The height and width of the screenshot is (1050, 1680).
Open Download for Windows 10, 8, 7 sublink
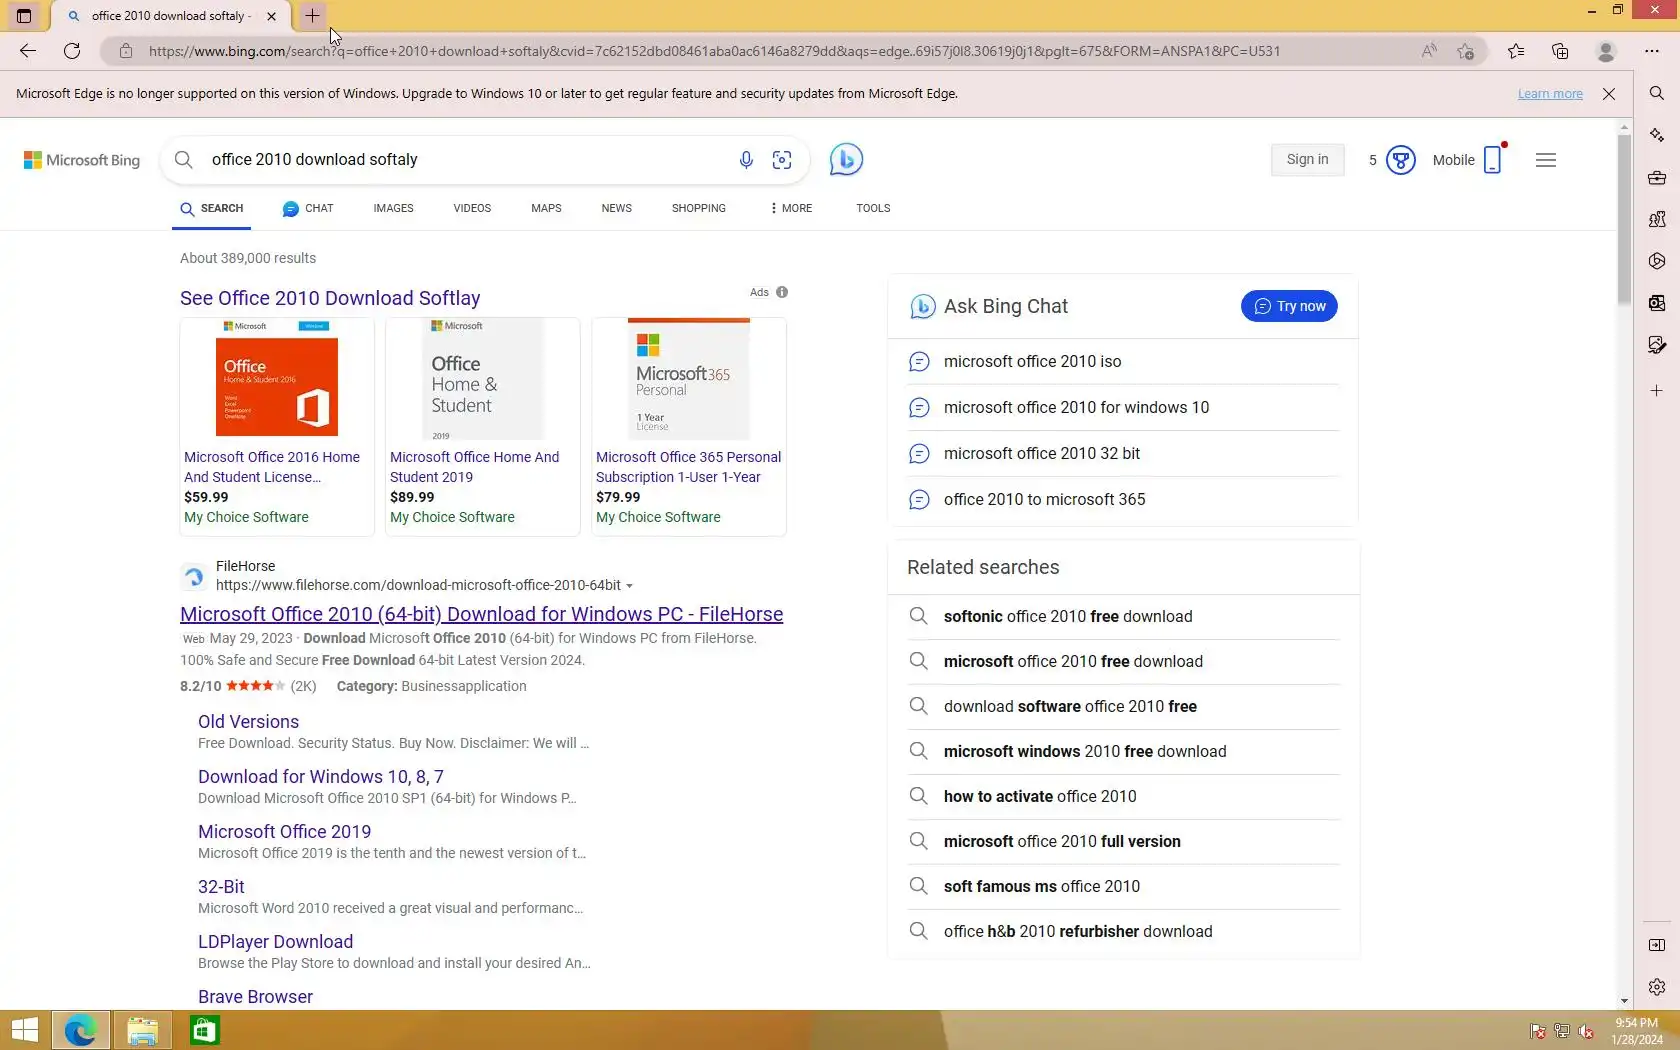(321, 777)
